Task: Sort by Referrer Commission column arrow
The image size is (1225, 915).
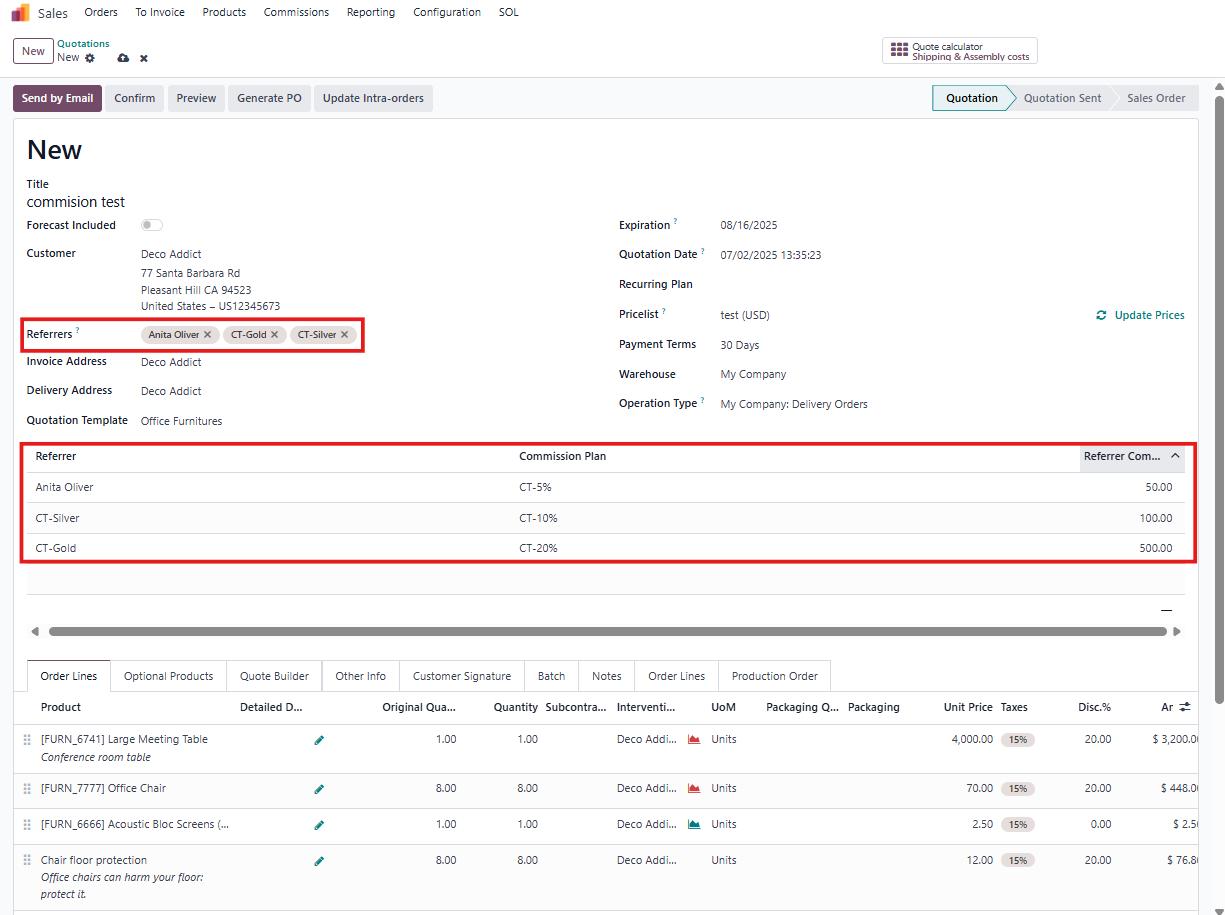Action: (x=1175, y=456)
